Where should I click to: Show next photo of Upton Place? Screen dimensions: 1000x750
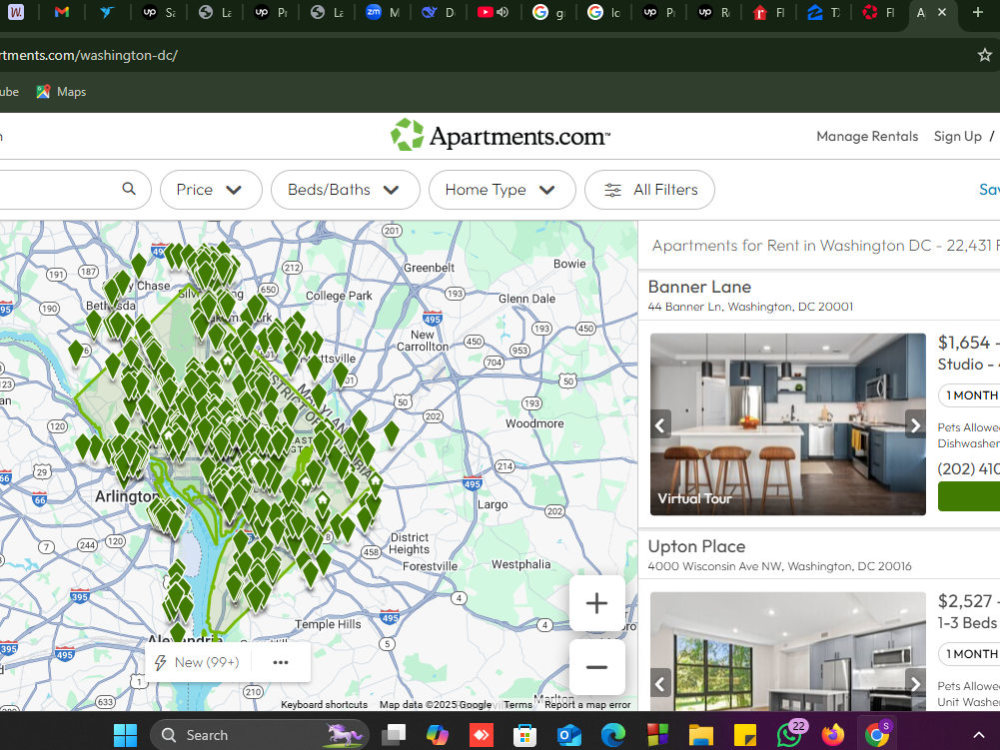[915, 684]
